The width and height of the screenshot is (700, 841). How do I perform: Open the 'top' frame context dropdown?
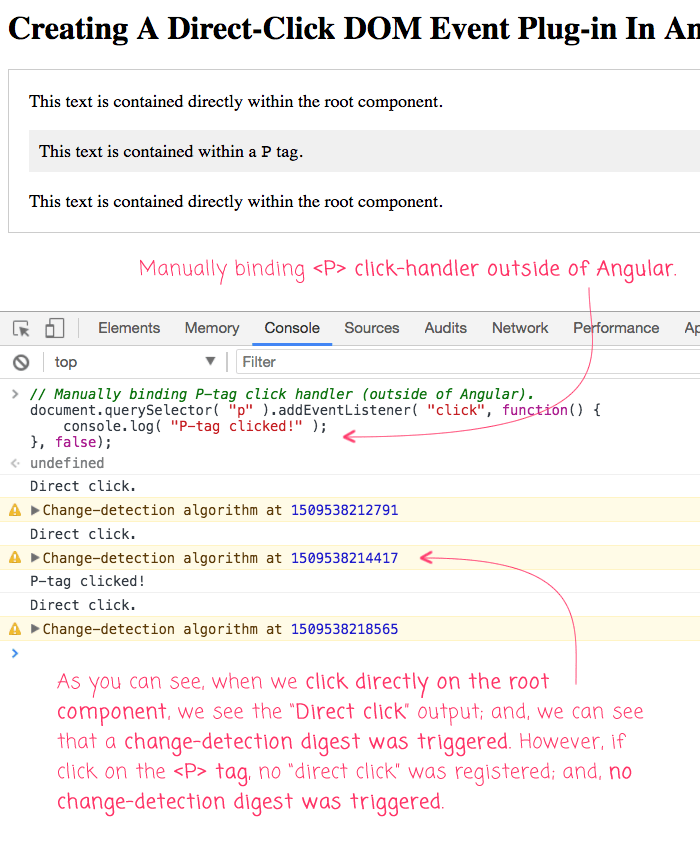pos(130,362)
